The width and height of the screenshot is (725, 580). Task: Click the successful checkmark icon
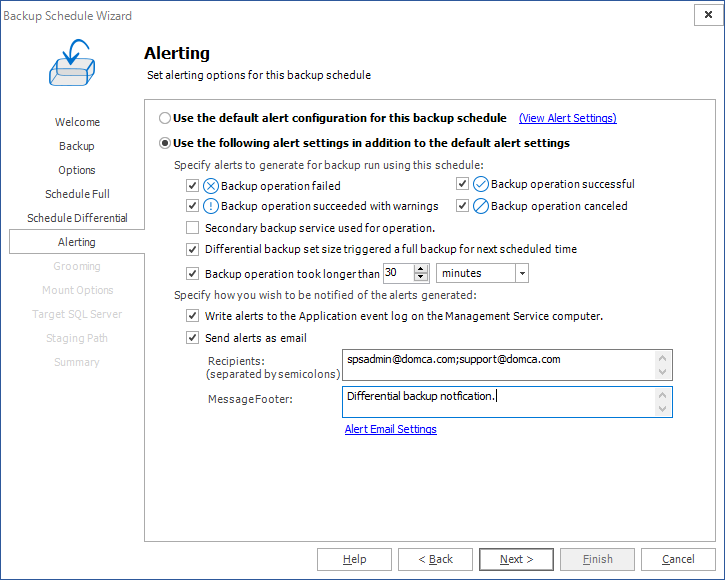pos(481,184)
